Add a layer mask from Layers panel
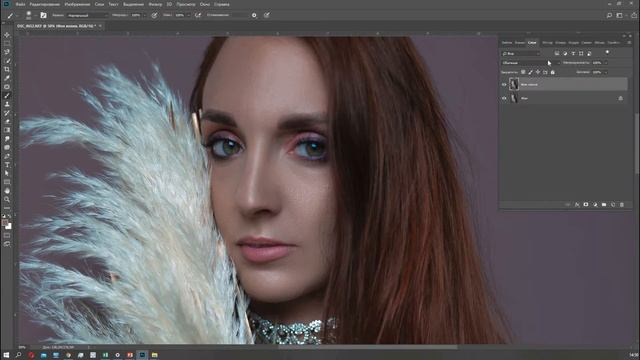 point(586,204)
